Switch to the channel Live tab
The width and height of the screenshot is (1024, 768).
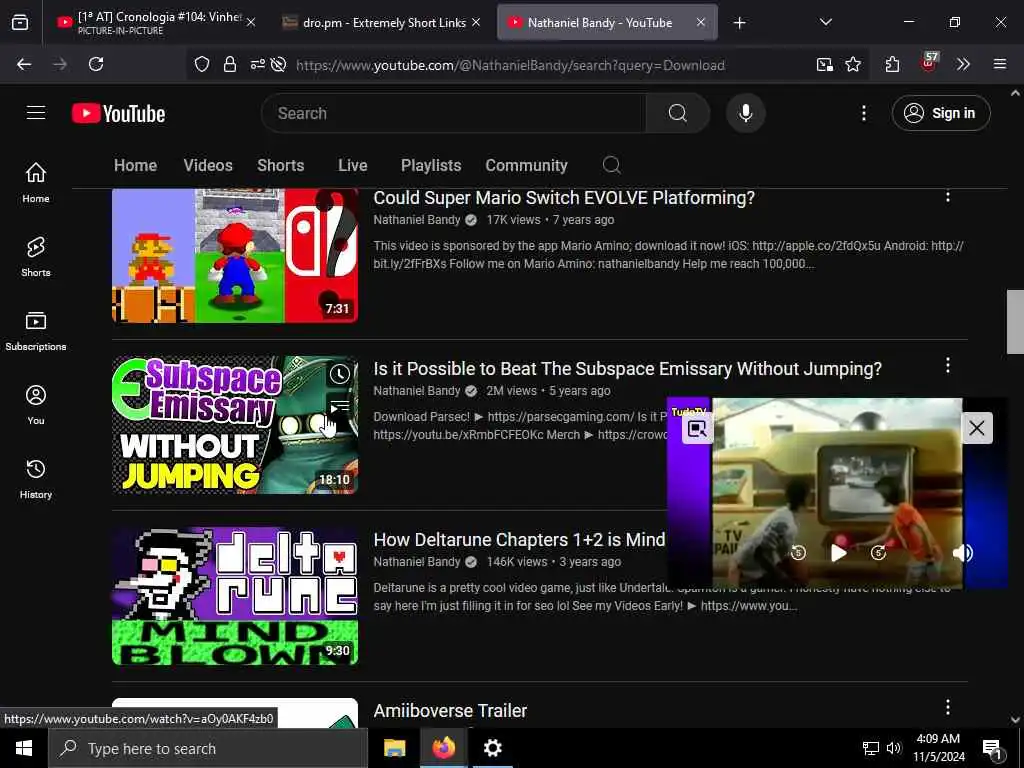(353, 165)
